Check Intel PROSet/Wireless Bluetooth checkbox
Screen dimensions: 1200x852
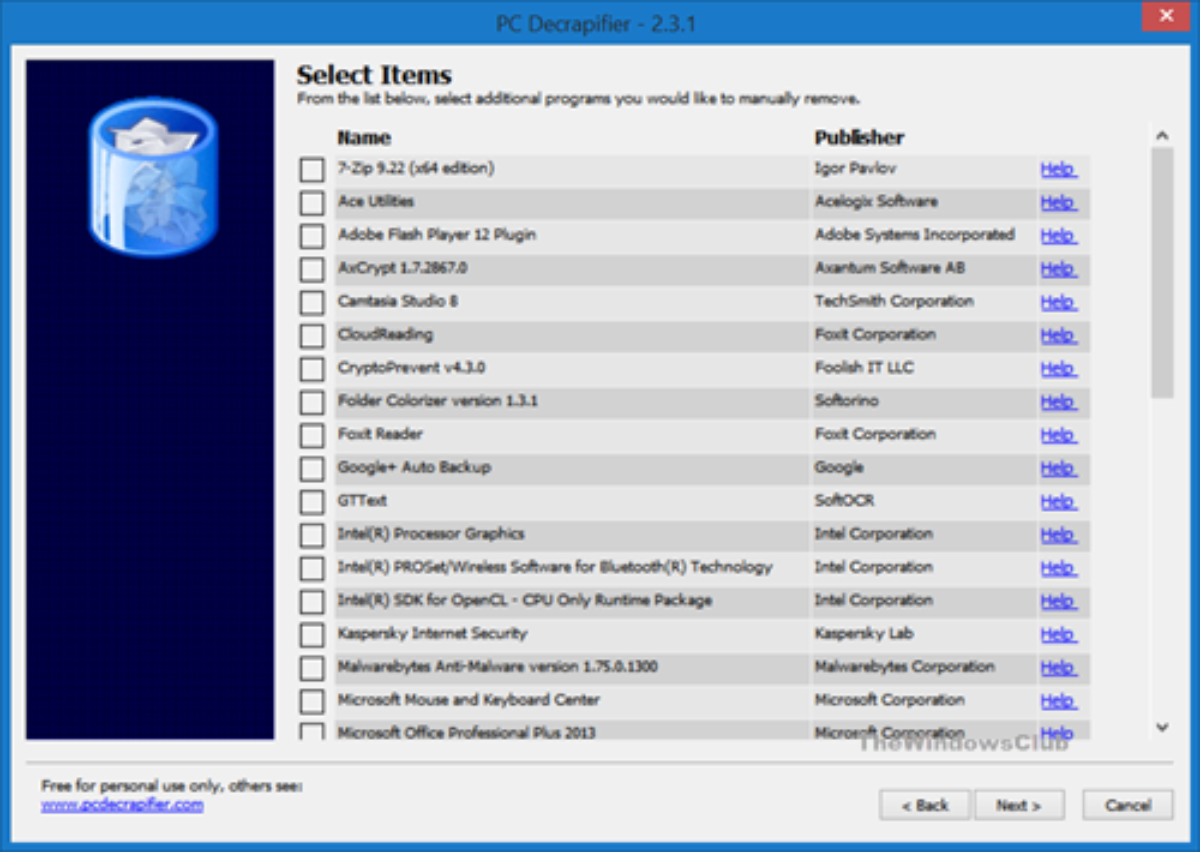[x=312, y=568]
